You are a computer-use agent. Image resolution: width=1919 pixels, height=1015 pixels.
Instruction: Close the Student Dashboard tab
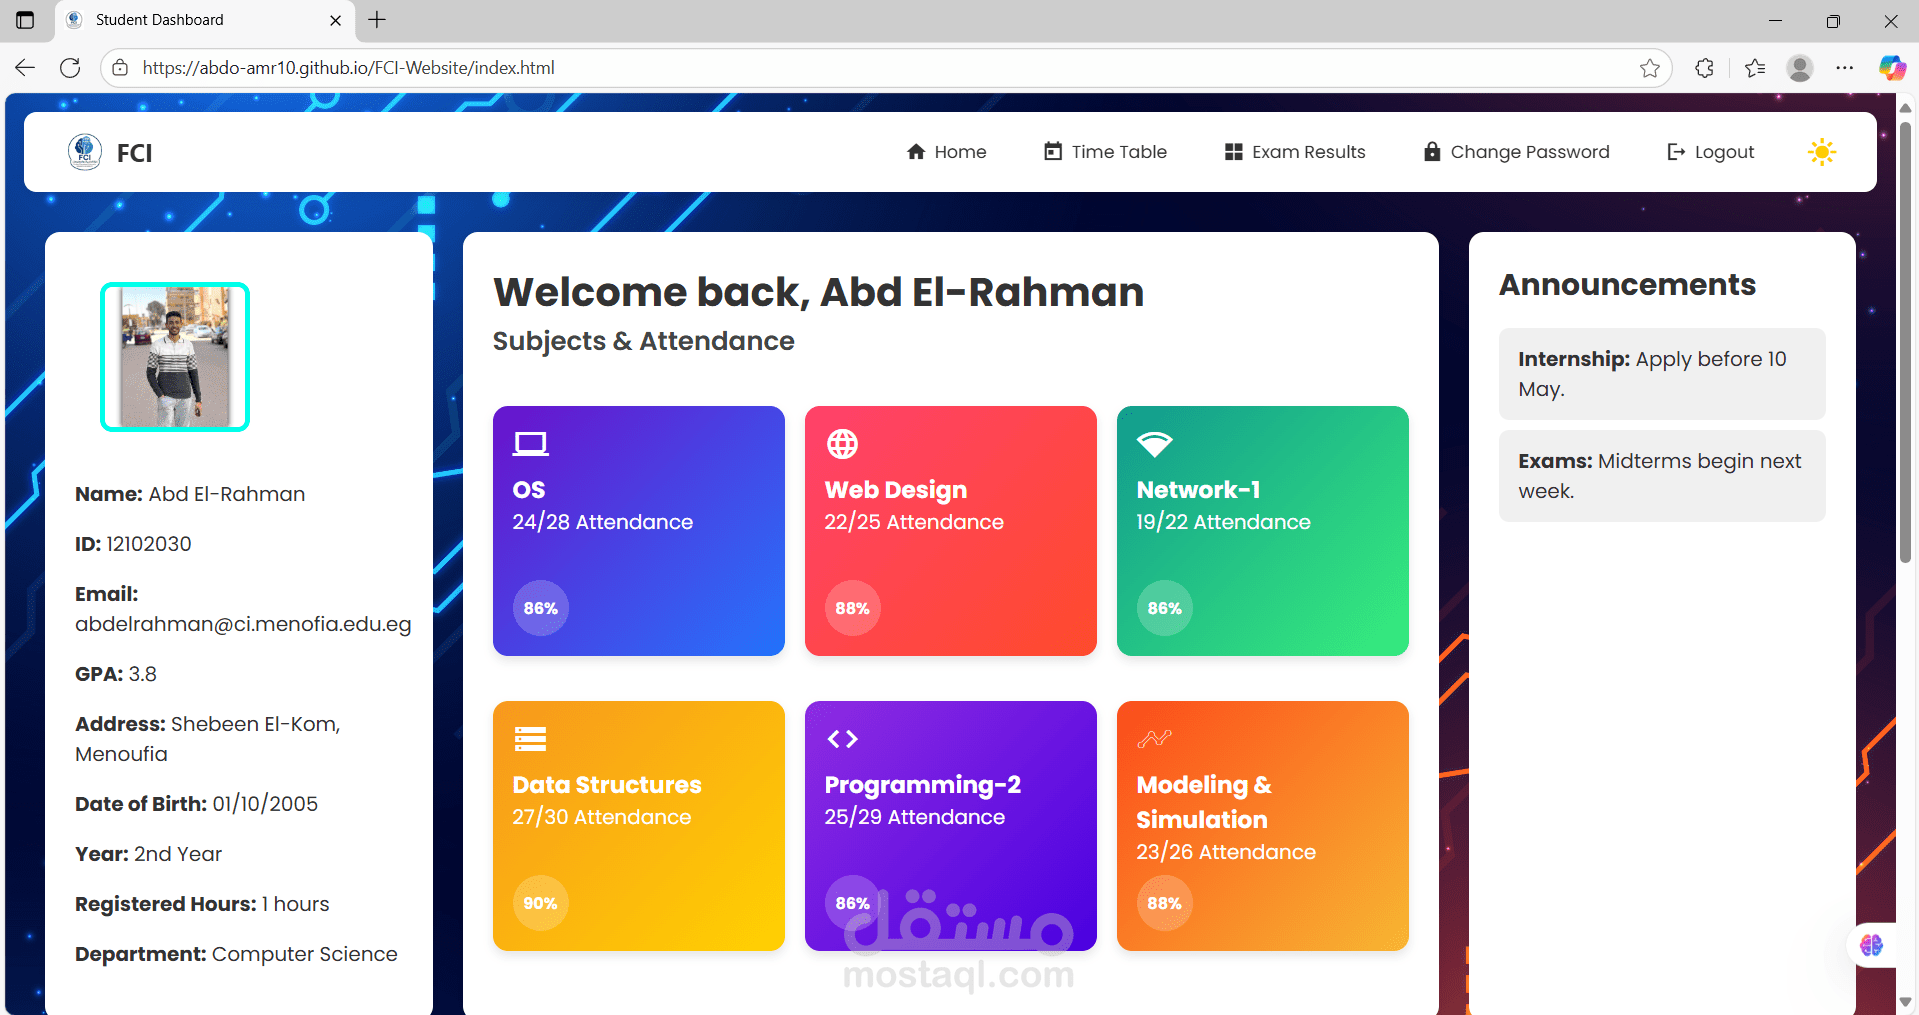335,20
